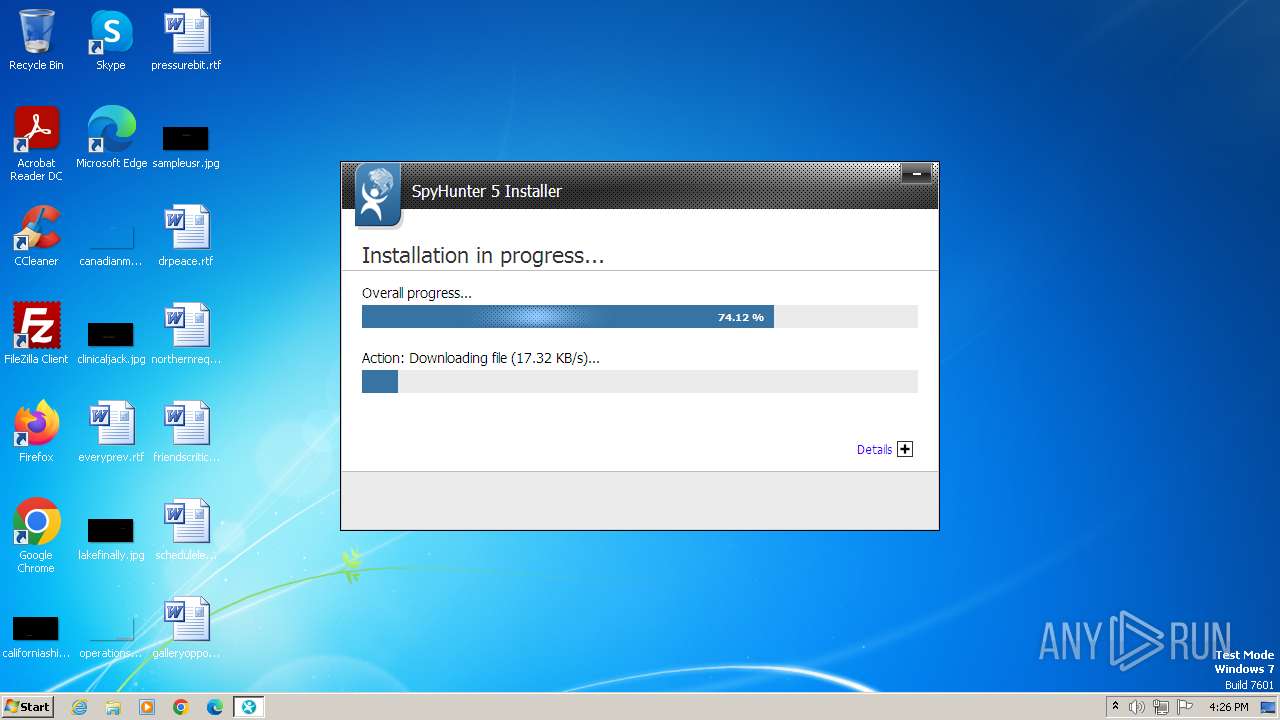Click SpyHunter installer taskbar button
The image size is (1280, 720).
point(249,707)
